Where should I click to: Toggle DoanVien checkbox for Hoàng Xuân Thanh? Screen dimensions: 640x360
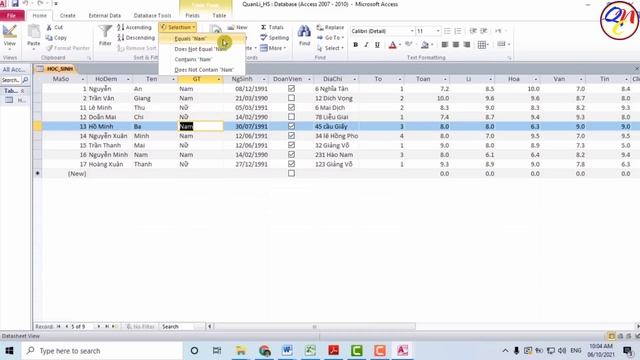[x=291, y=164]
